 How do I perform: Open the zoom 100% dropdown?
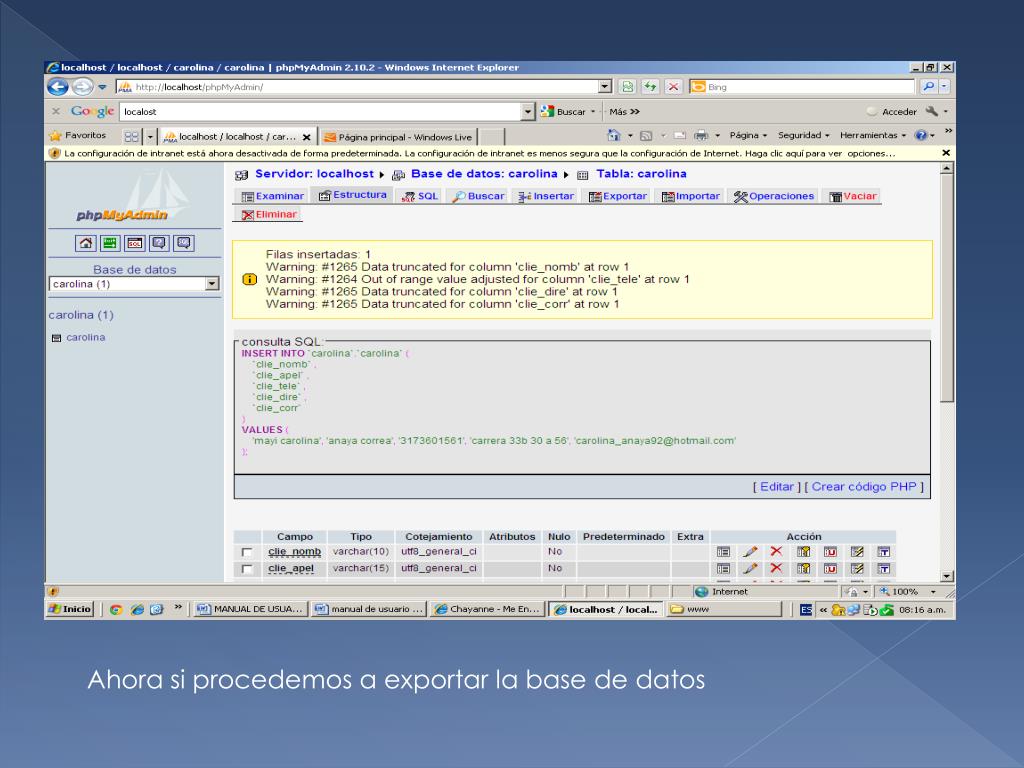click(933, 592)
